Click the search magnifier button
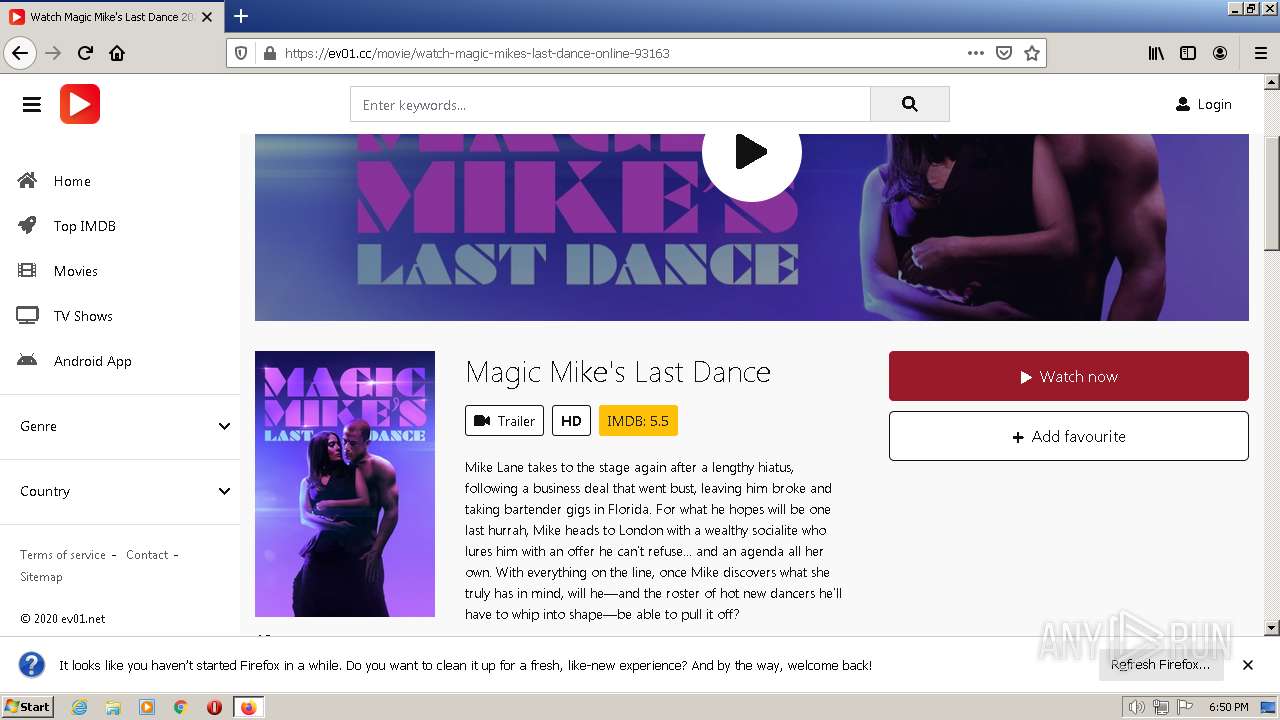This screenshot has height=720, width=1280. point(910,104)
